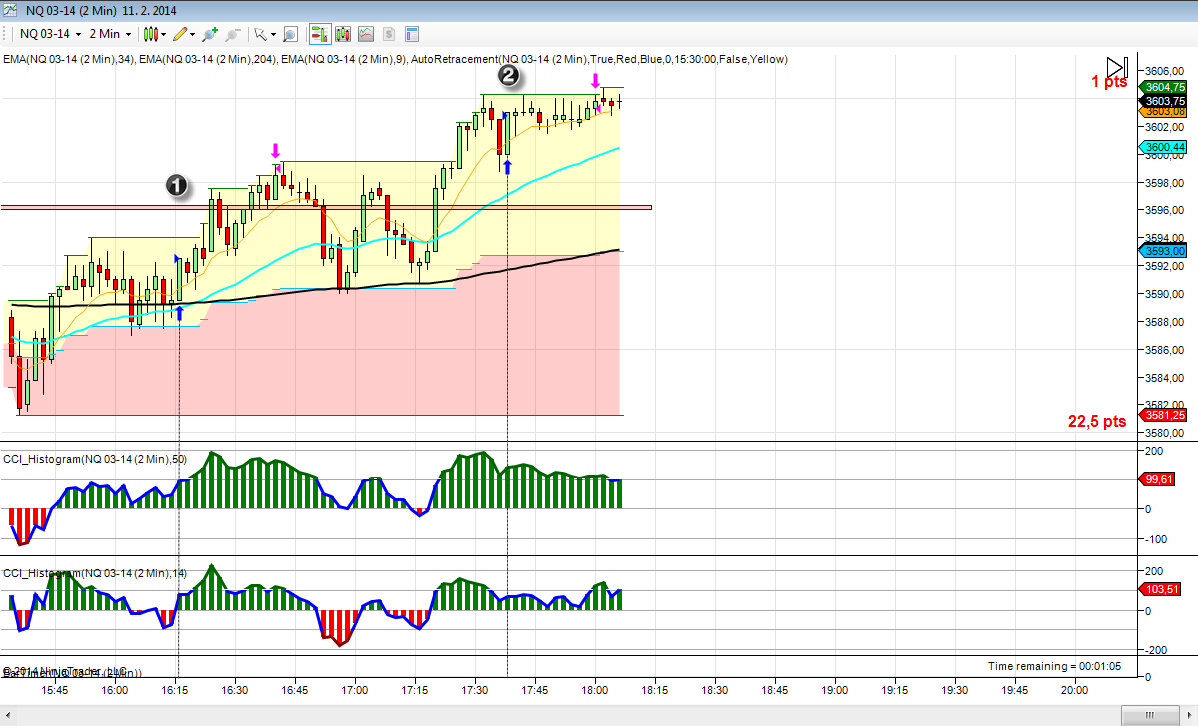Expand the cursor type dropdown arrow
Viewport: 1198px width, 726px height.
click(274, 34)
